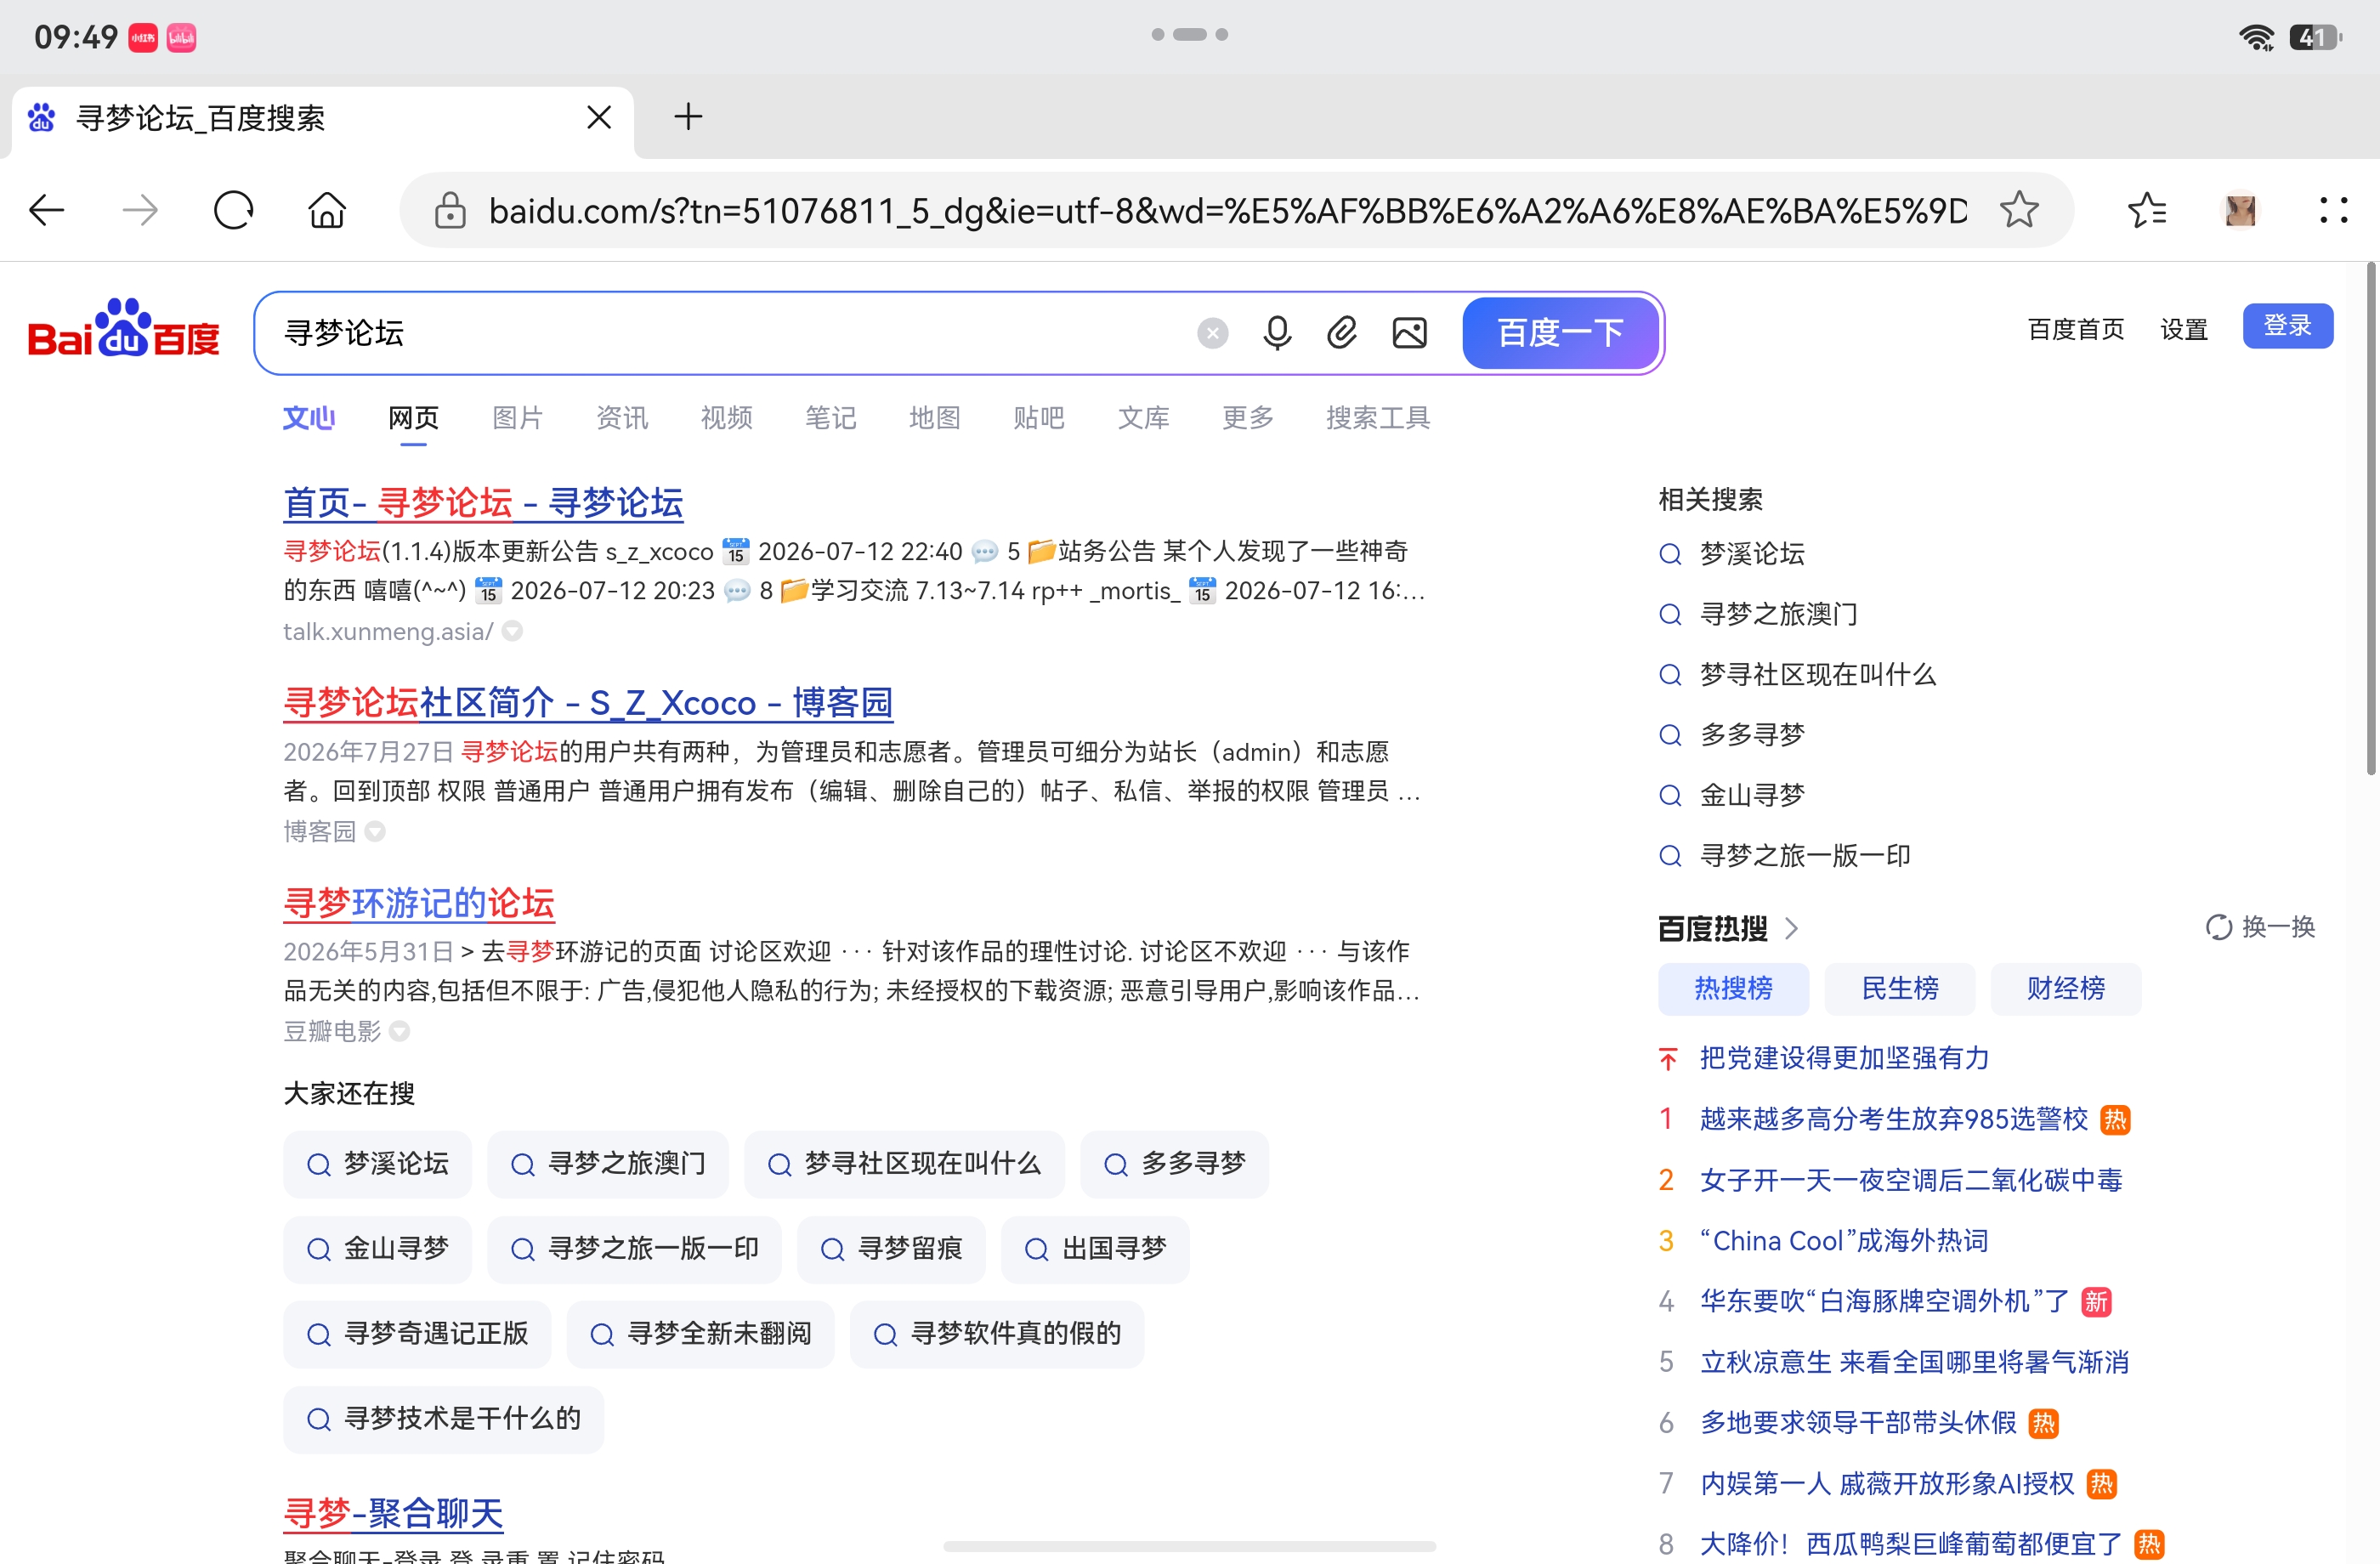
Task: Click the browser forward arrow
Action: (140, 210)
